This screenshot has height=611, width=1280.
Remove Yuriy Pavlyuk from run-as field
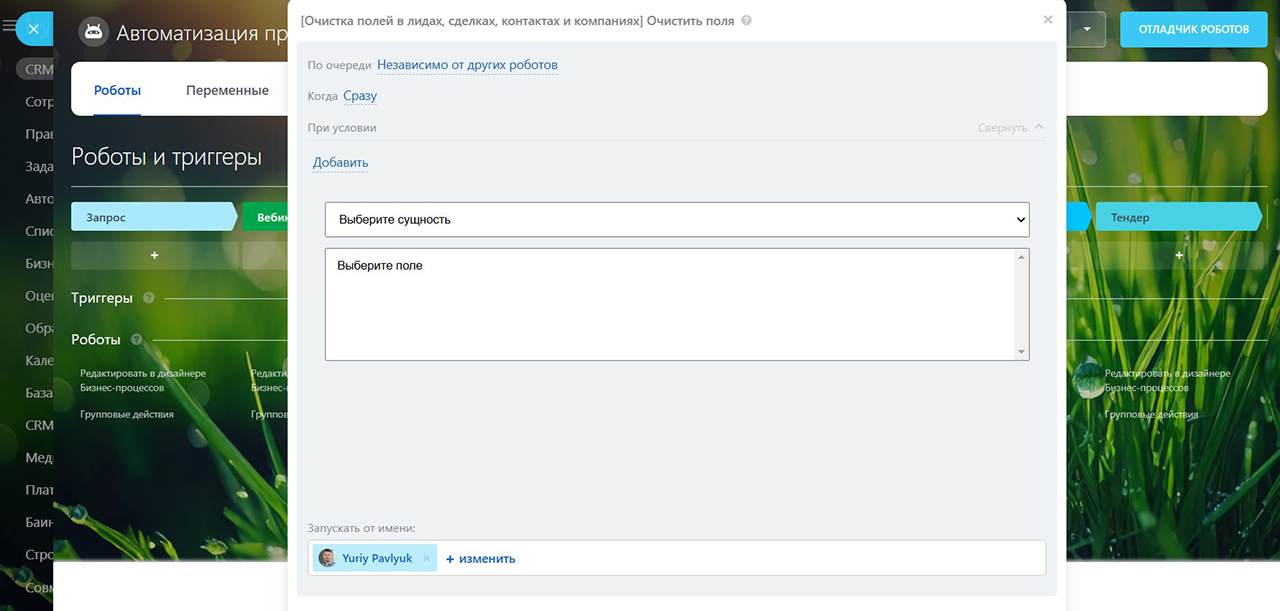[x=426, y=558]
